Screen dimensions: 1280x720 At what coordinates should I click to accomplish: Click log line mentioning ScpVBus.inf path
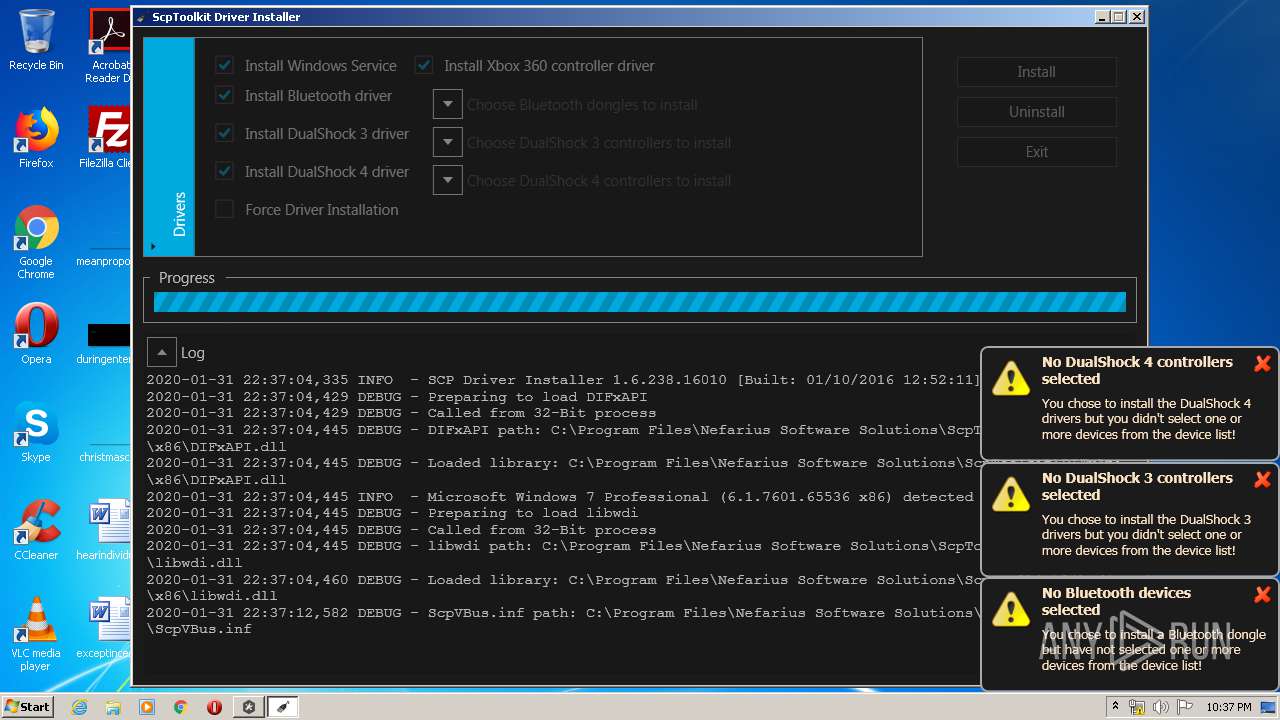point(564,621)
